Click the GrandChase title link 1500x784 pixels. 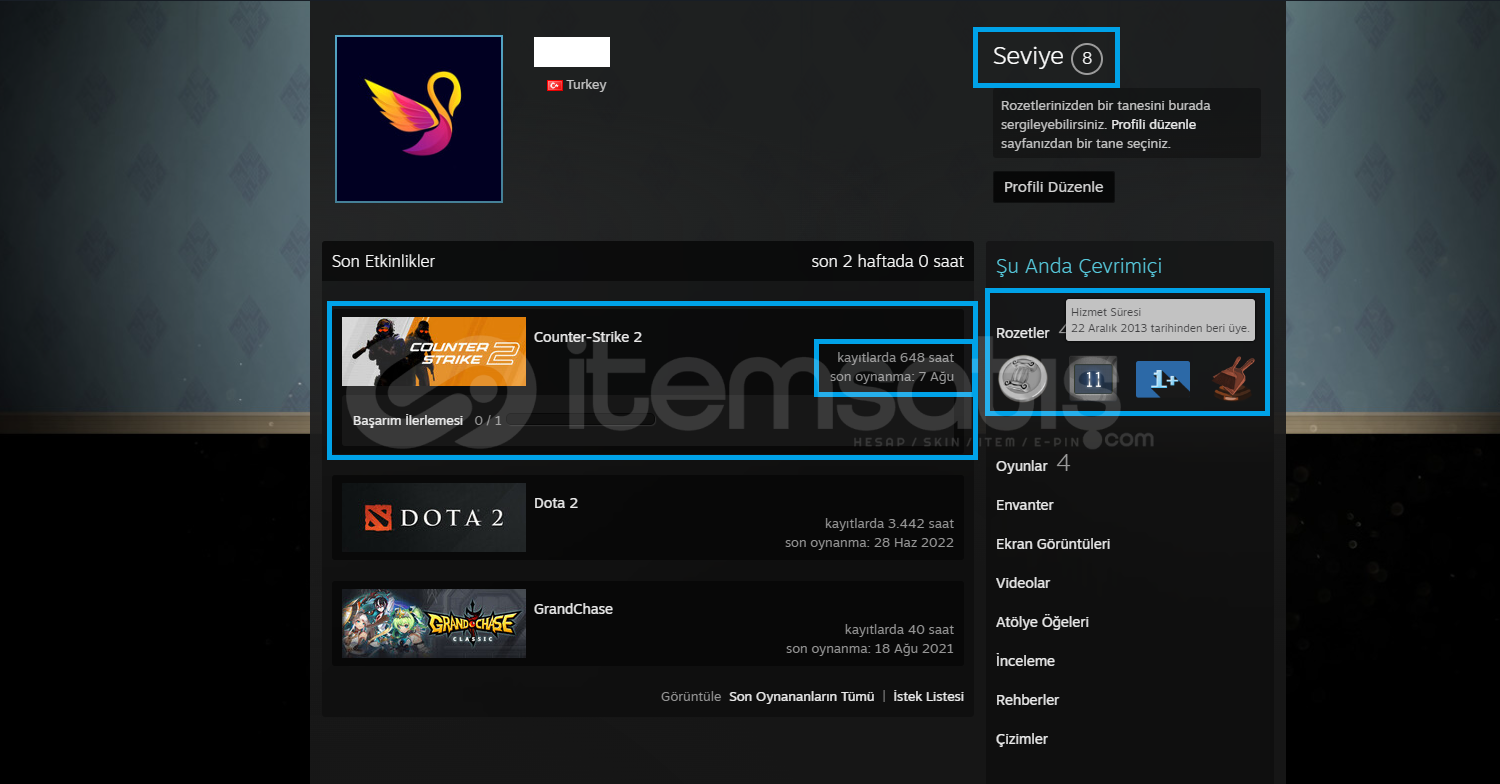[x=573, y=609]
